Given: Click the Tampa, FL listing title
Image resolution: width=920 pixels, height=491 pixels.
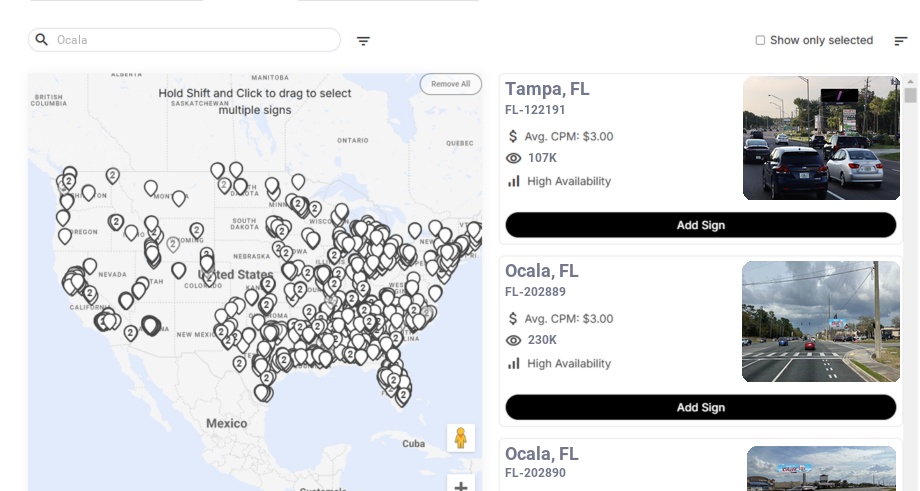Looking at the screenshot, I should pyautogui.click(x=547, y=89).
